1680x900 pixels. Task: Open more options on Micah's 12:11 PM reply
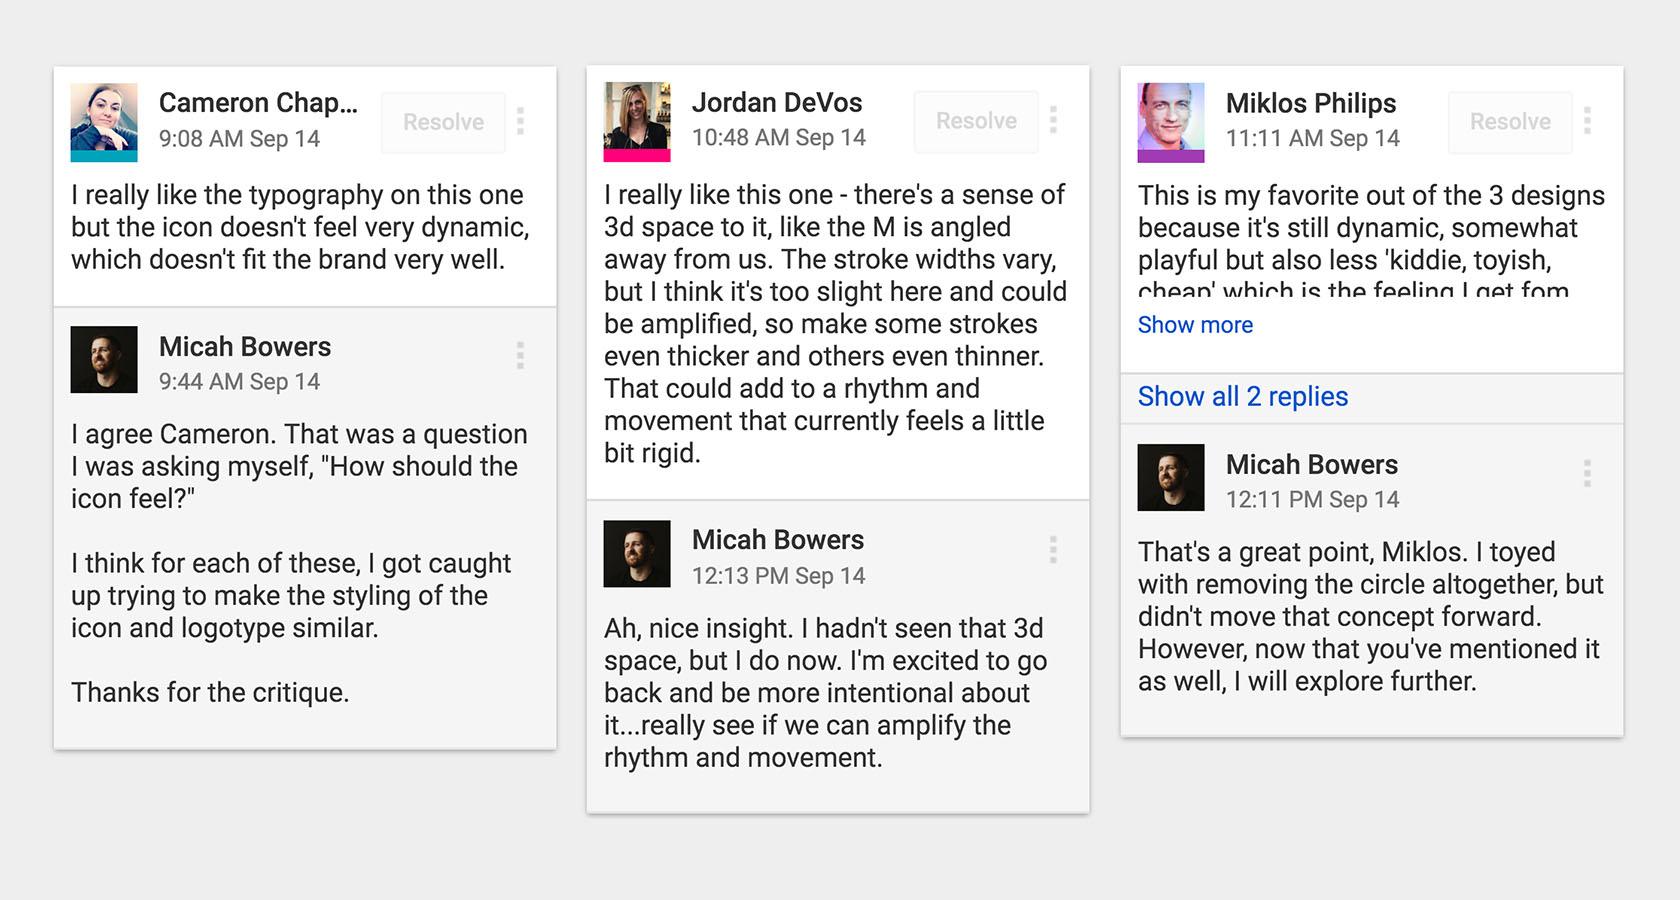point(1587,474)
